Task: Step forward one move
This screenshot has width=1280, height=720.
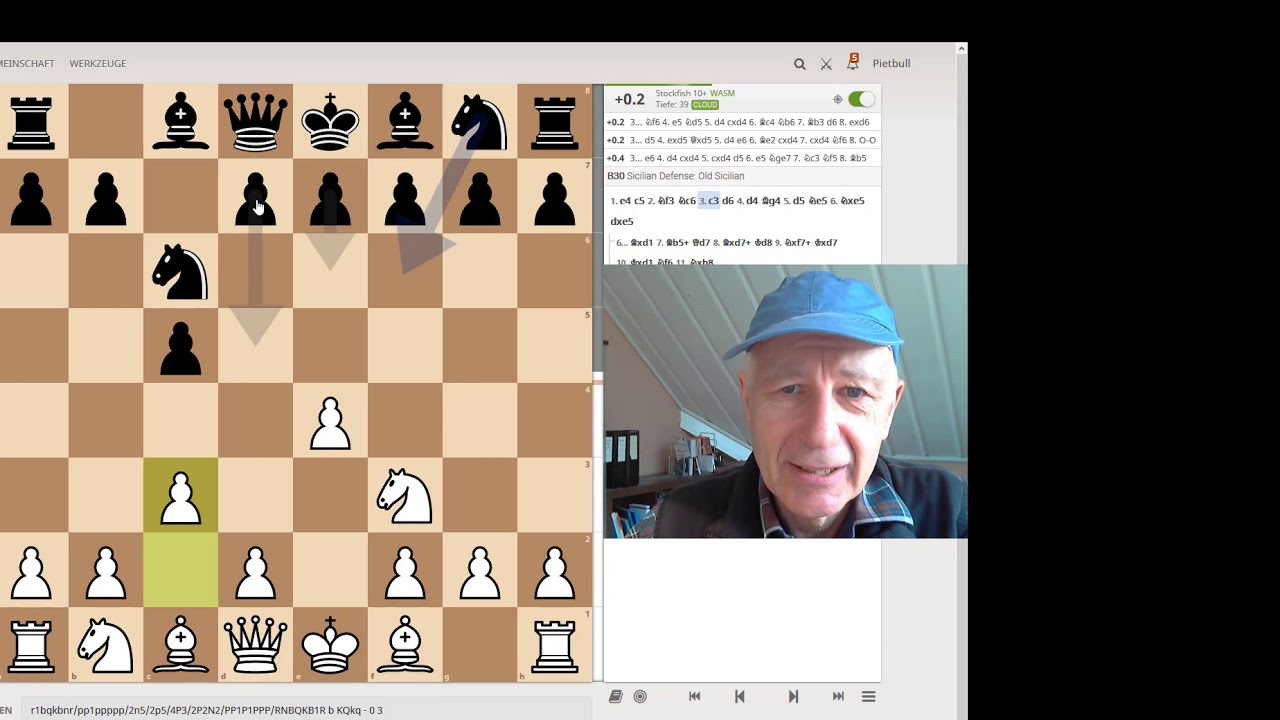Action: (x=793, y=697)
